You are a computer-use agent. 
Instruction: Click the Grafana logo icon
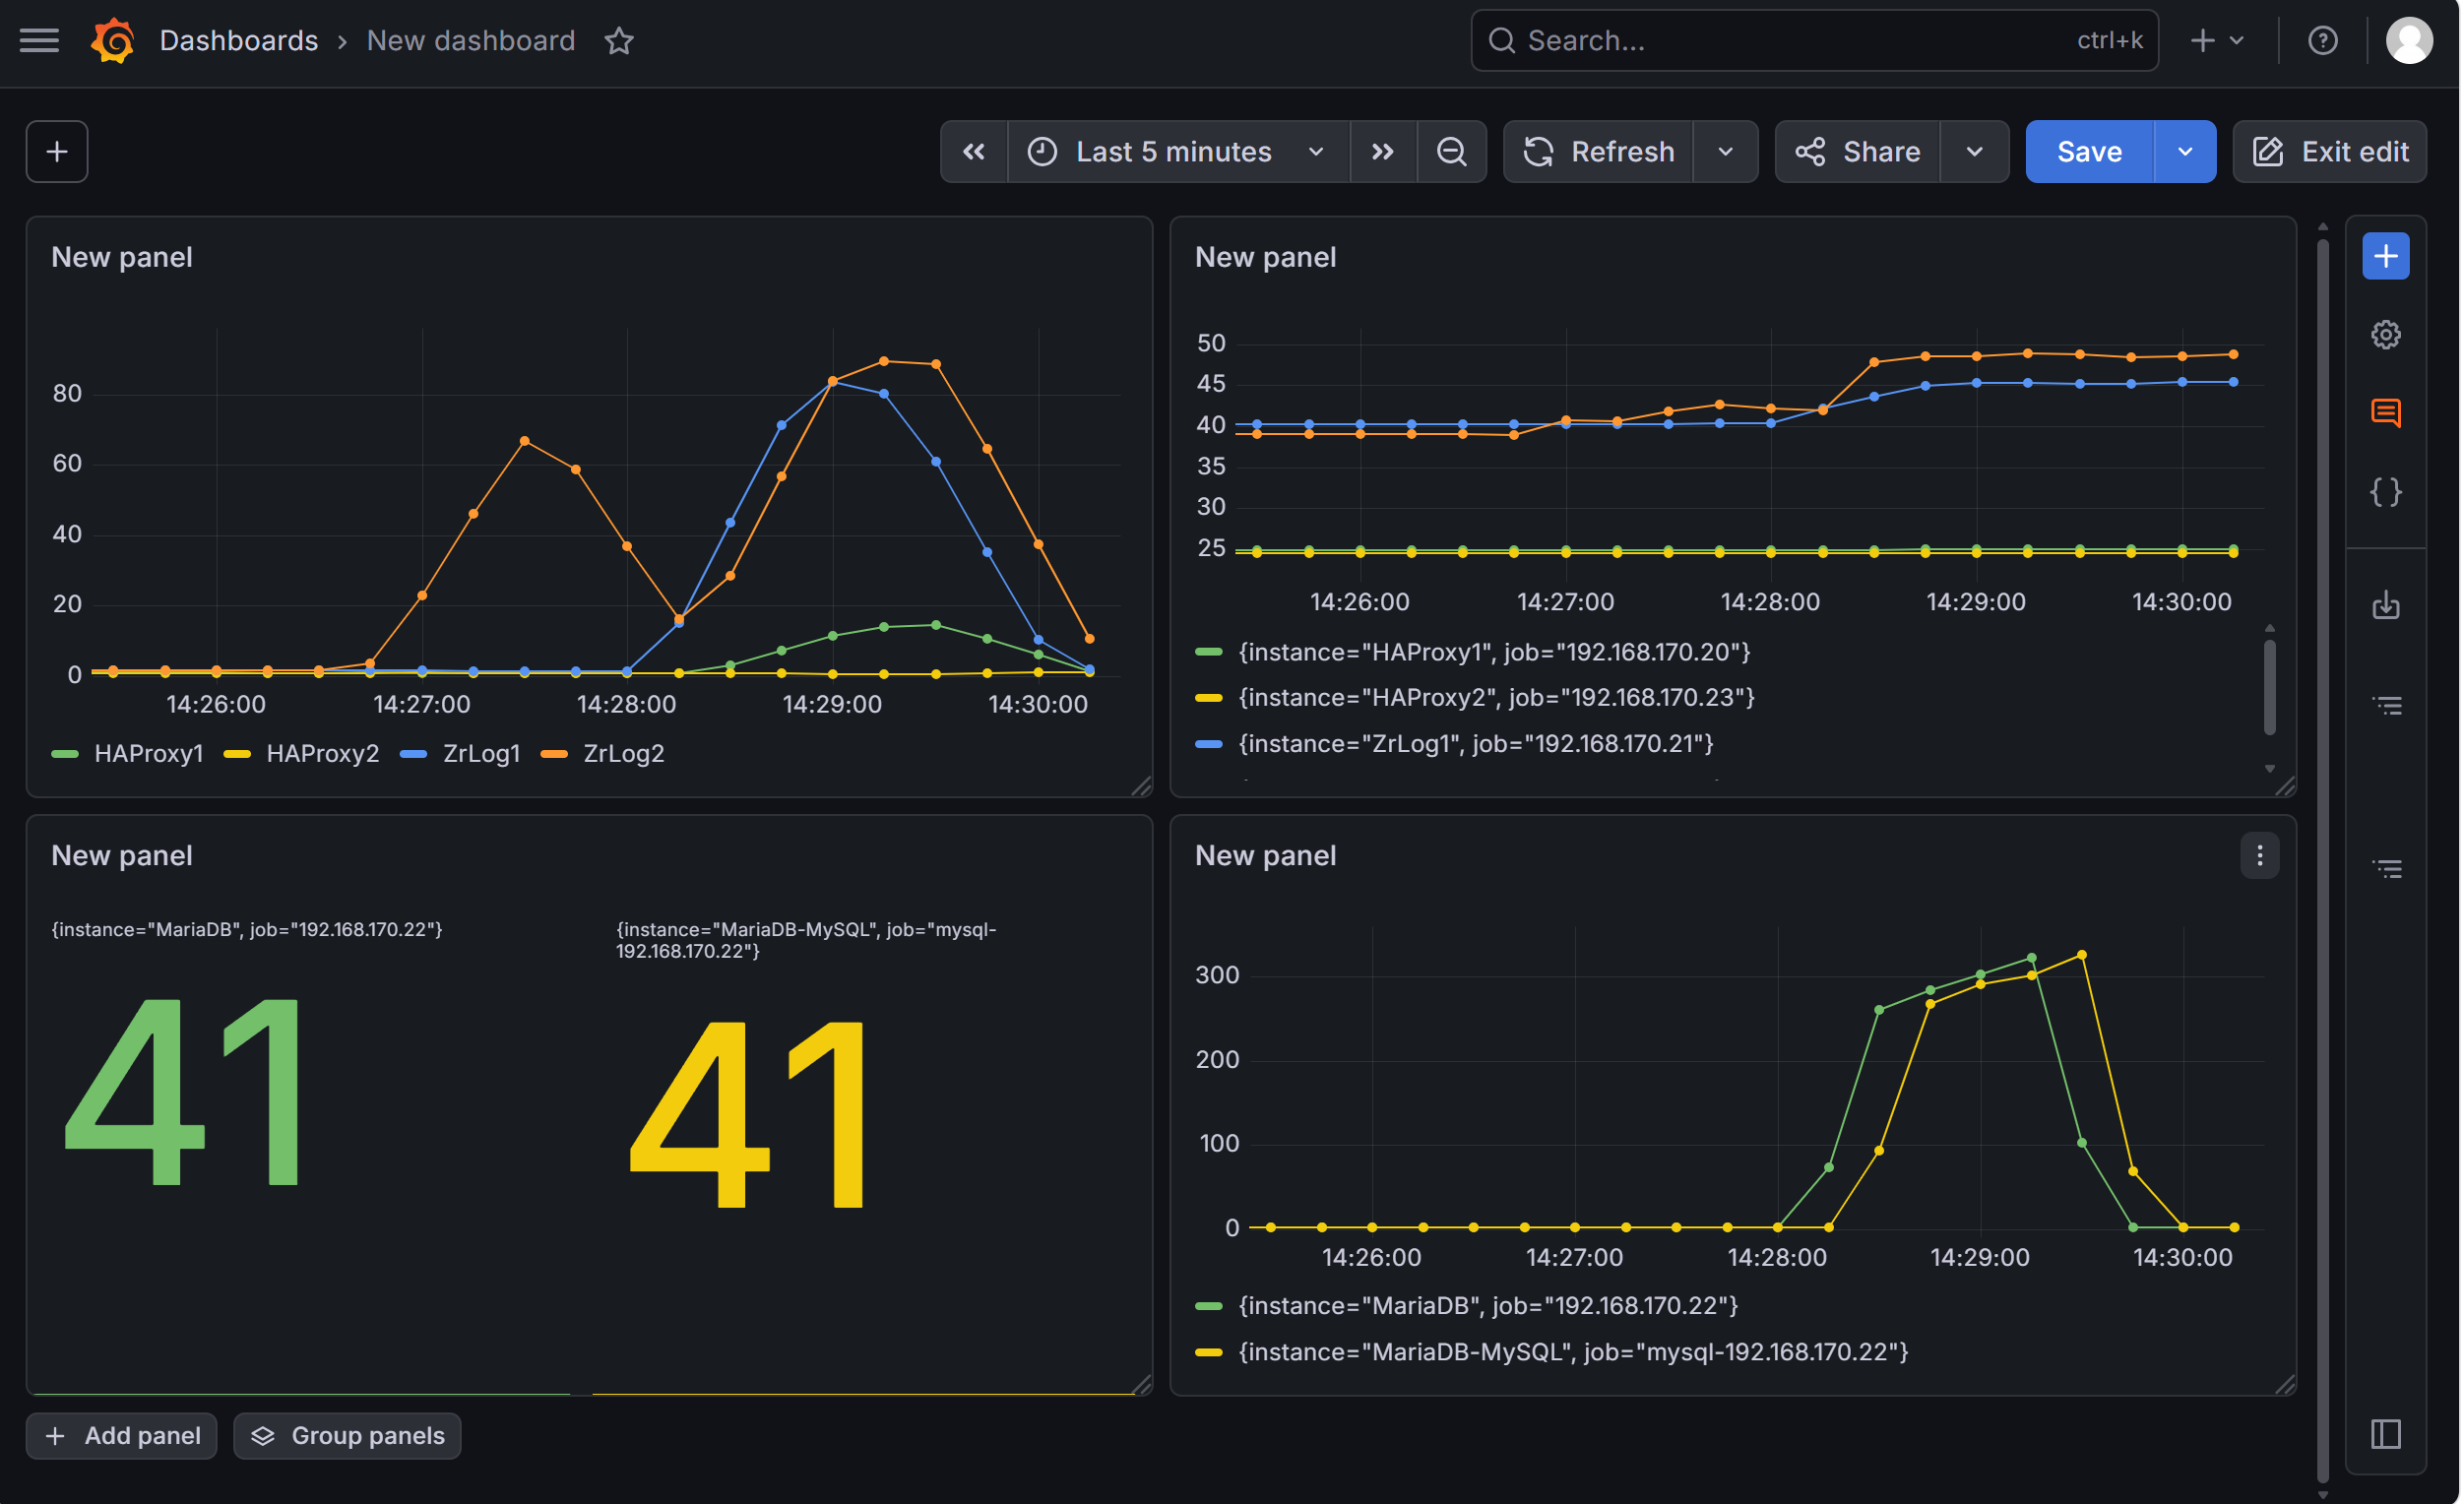click(113, 40)
